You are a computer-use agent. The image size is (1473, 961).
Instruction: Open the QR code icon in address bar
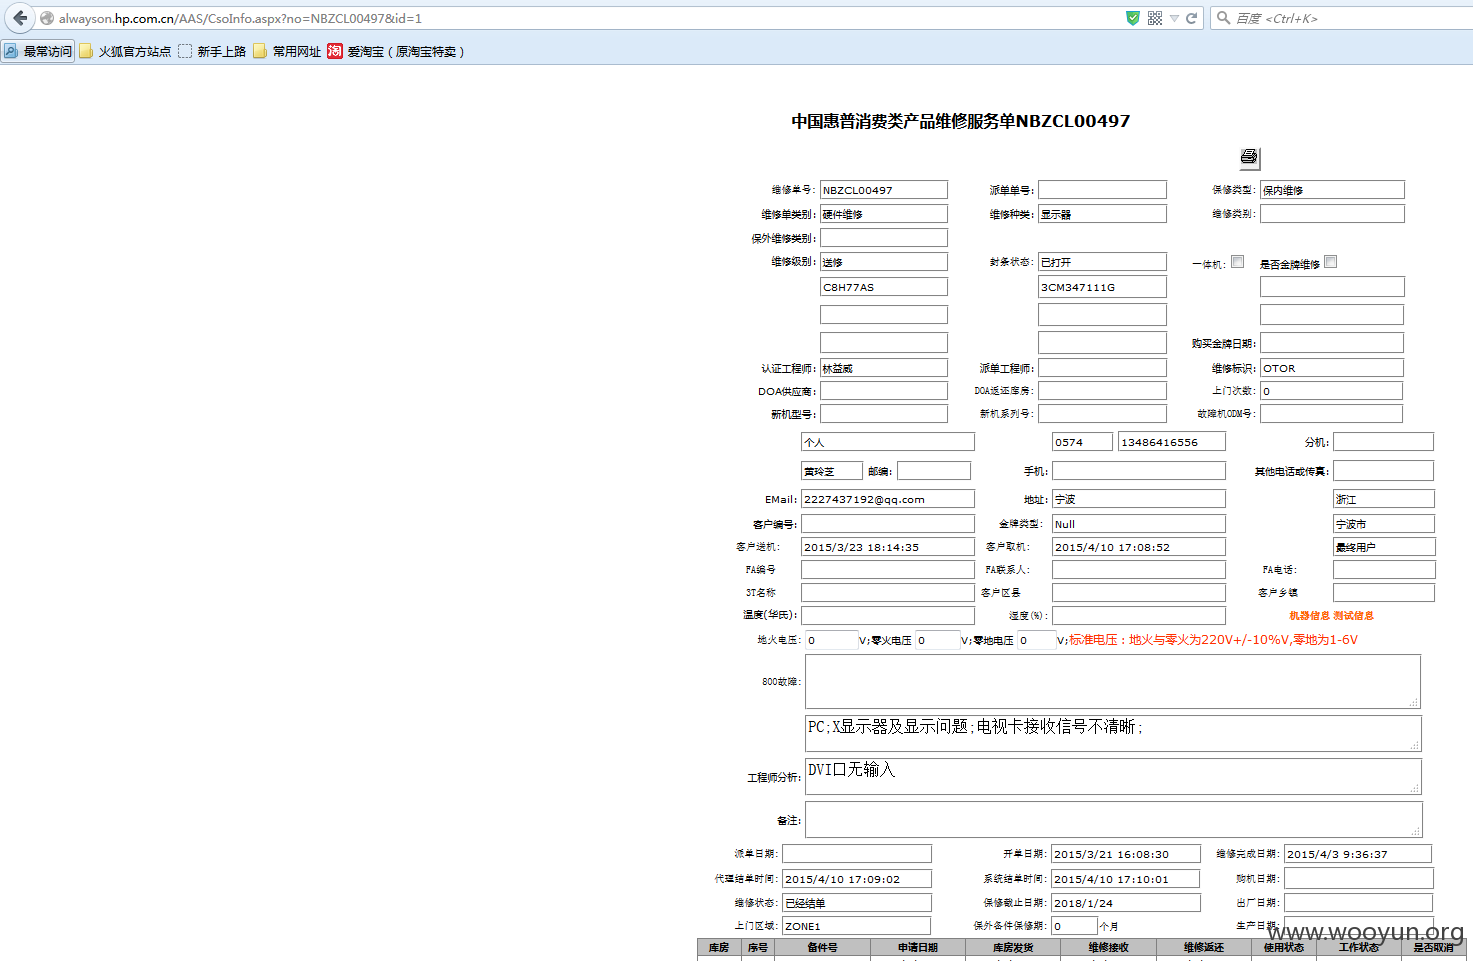coord(1155,18)
